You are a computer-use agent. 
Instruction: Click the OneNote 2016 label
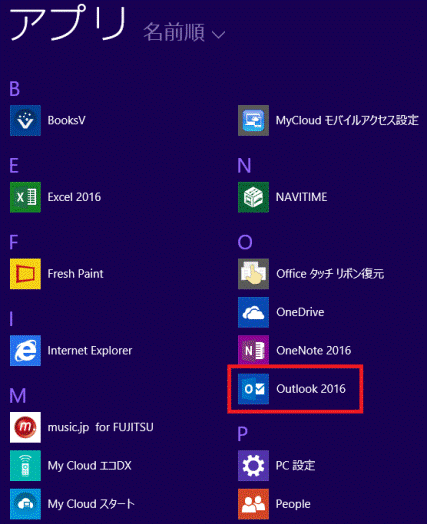pyautogui.click(x=314, y=351)
